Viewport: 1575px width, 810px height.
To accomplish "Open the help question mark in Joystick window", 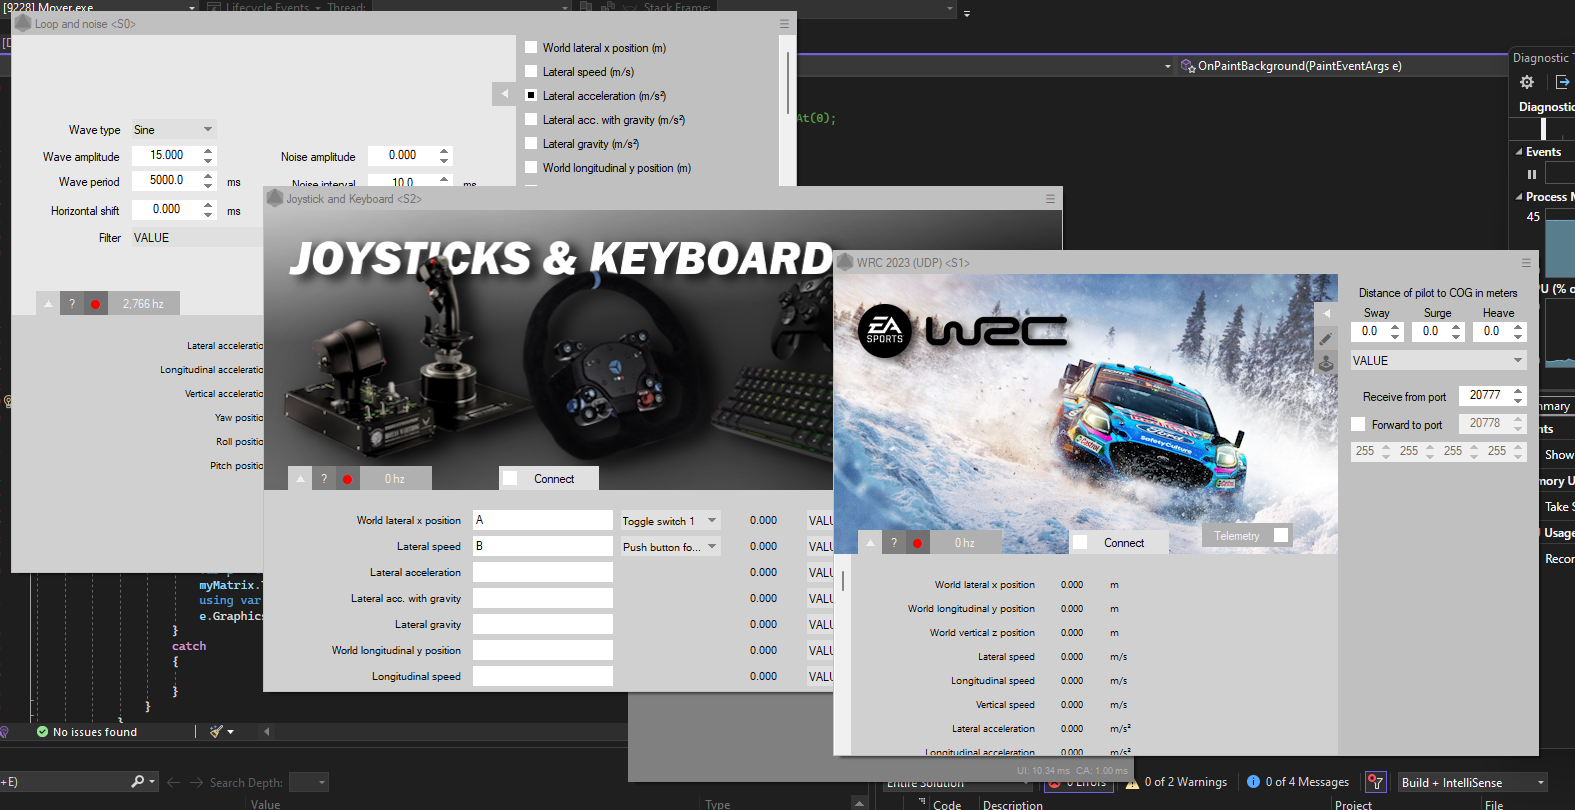I will (324, 479).
